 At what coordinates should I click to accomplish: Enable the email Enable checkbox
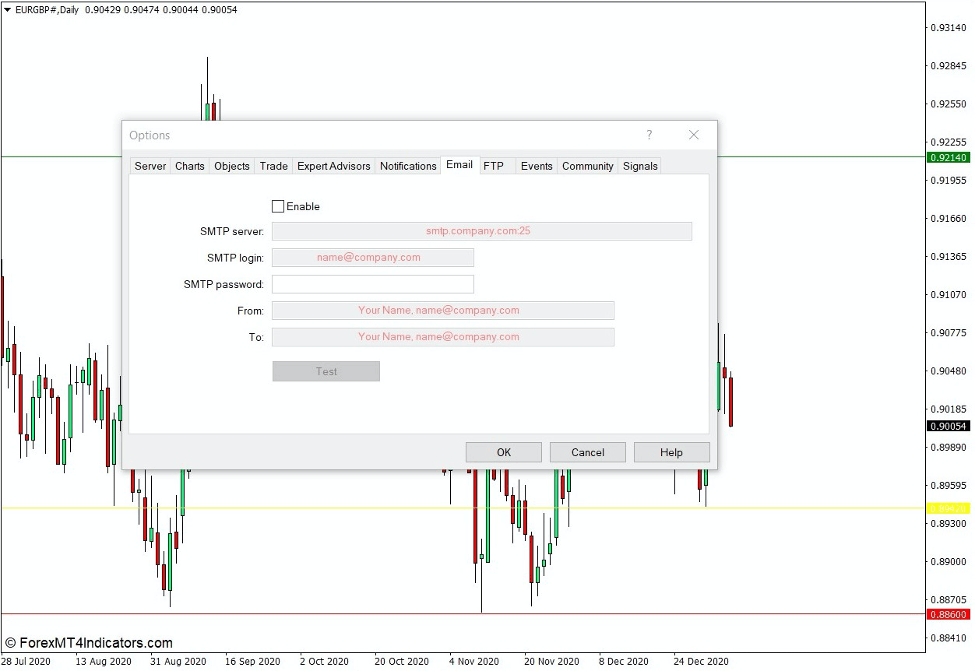278,206
